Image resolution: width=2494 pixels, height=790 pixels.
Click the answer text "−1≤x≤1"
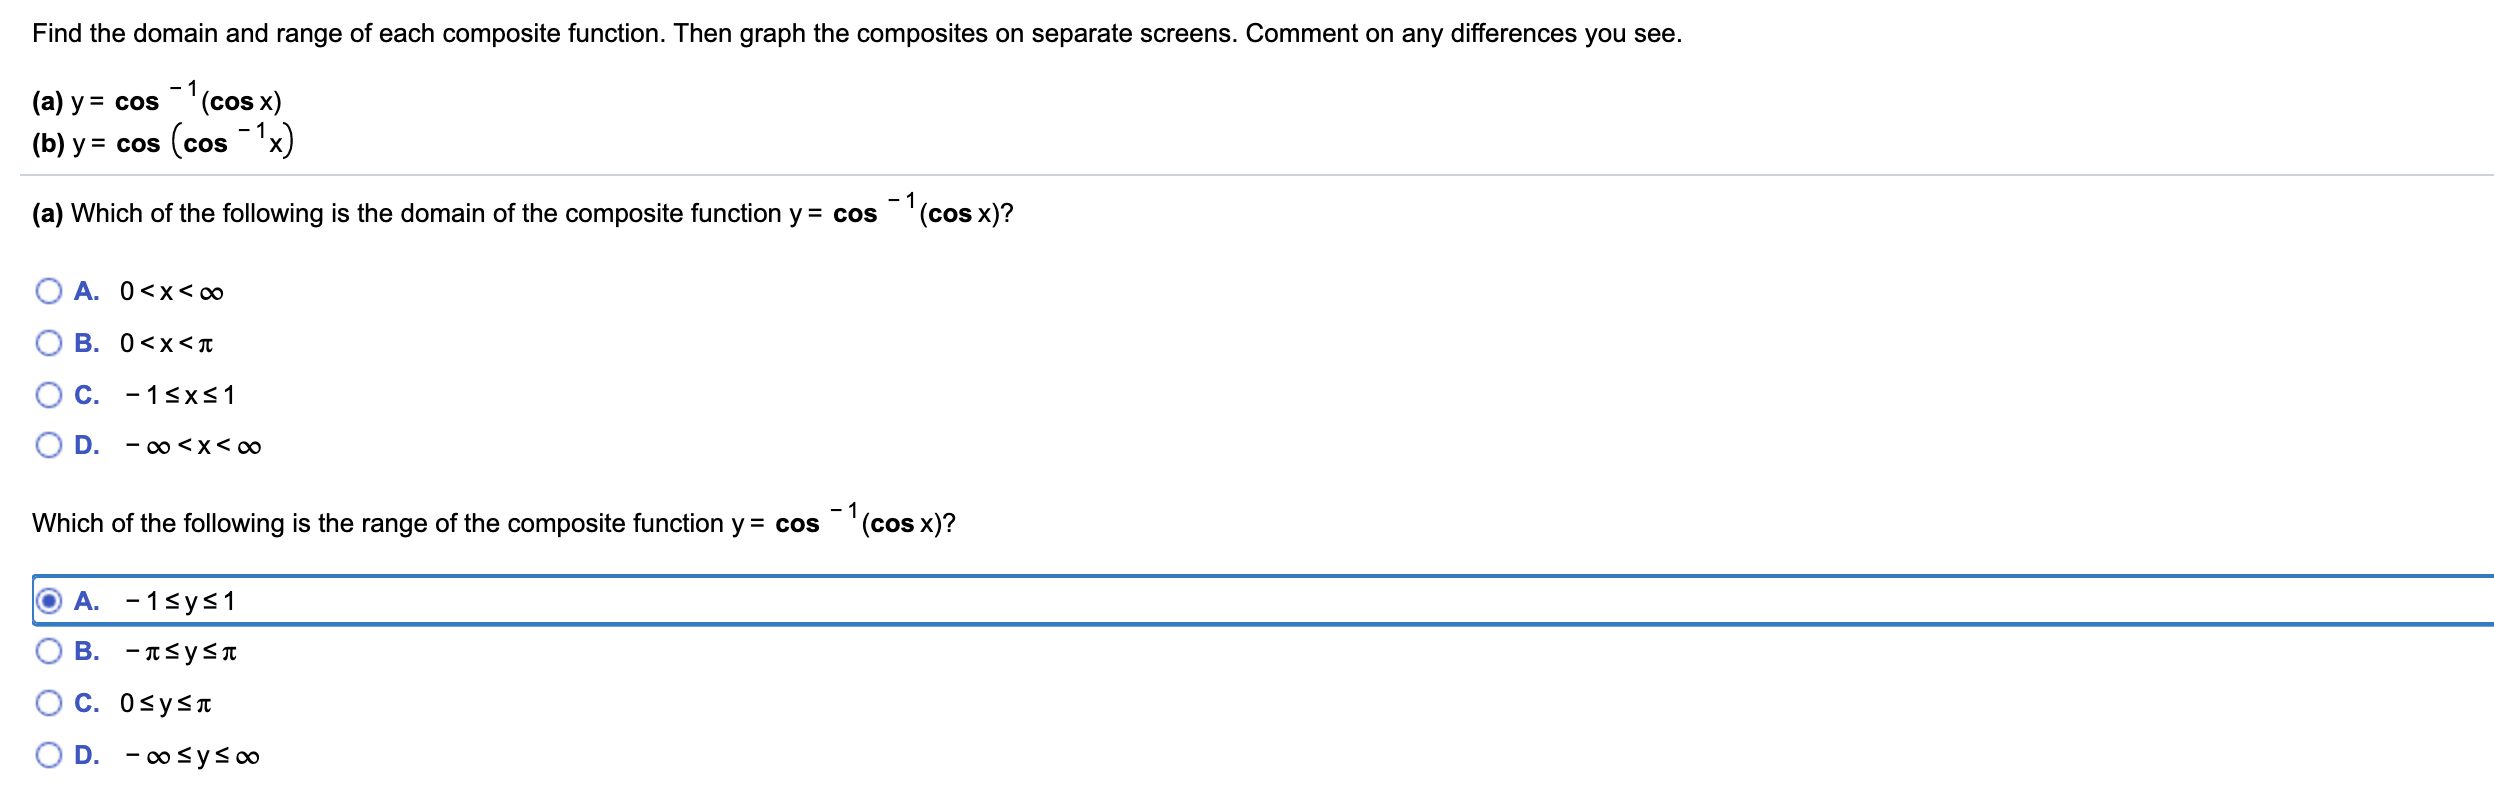(180, 396)
